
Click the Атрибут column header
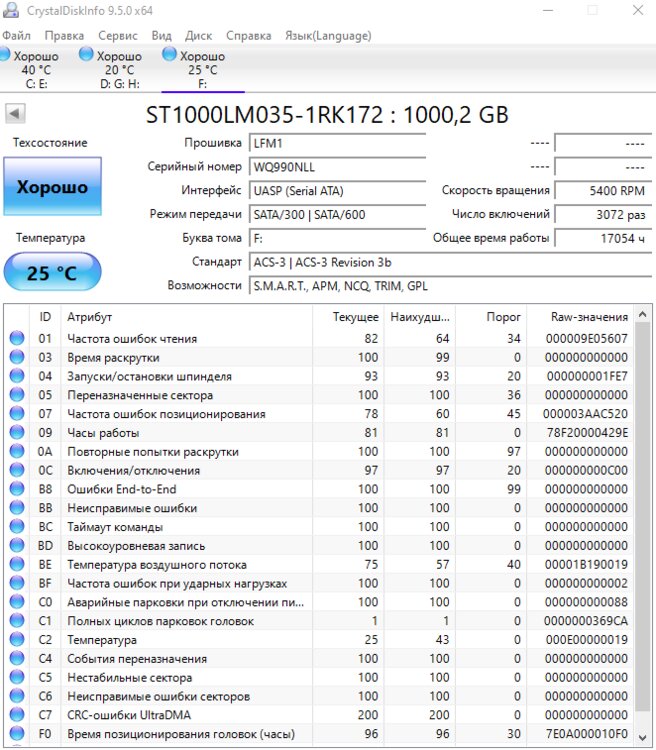point(190,317)
